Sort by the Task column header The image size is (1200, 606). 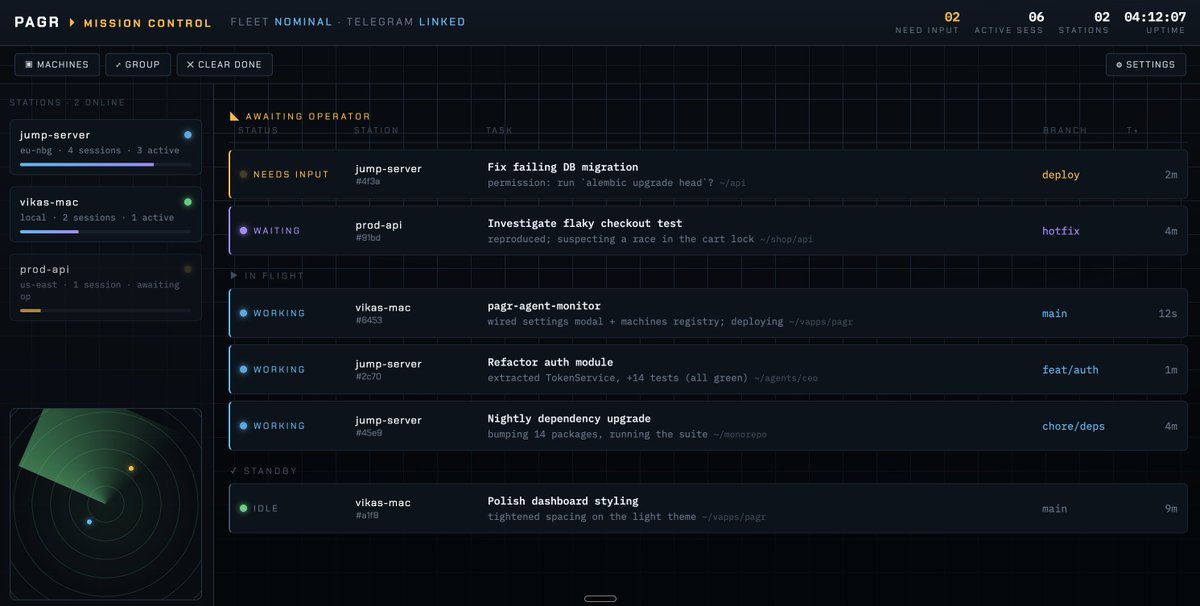pyautogui.click(x=499, y=130)
